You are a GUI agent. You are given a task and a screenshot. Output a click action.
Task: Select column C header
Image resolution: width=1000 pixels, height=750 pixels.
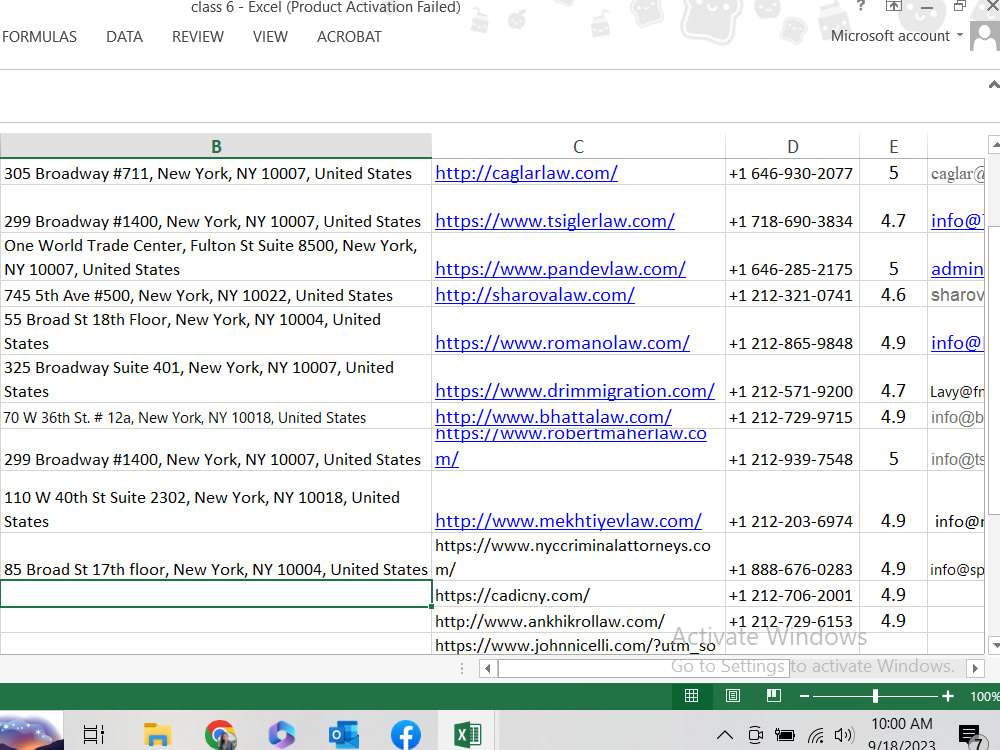(578, 147)
